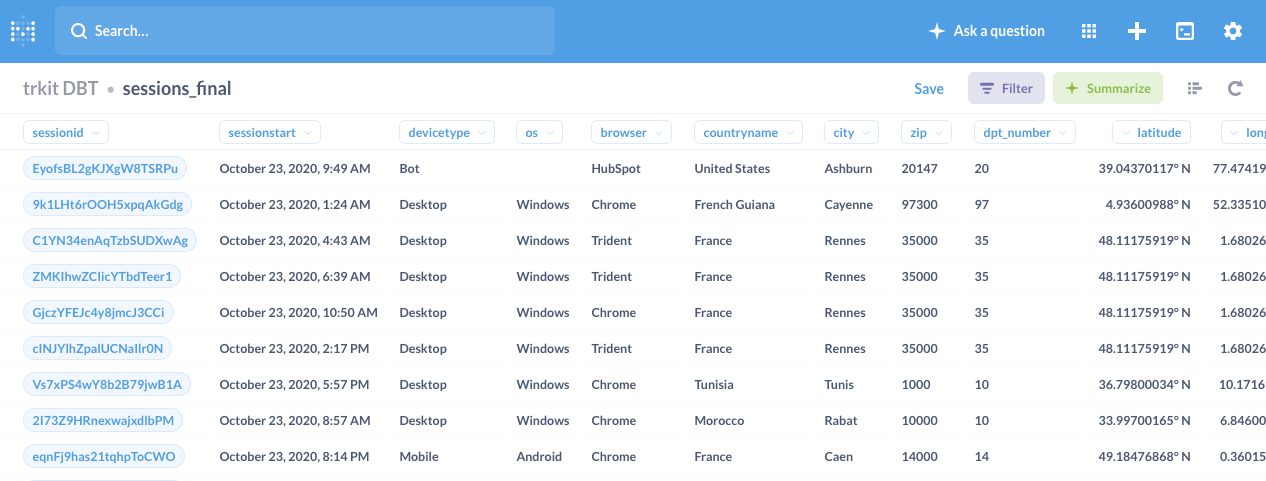Click the notebook editor icon
1266x481 pixels.
click(1194, 89)
